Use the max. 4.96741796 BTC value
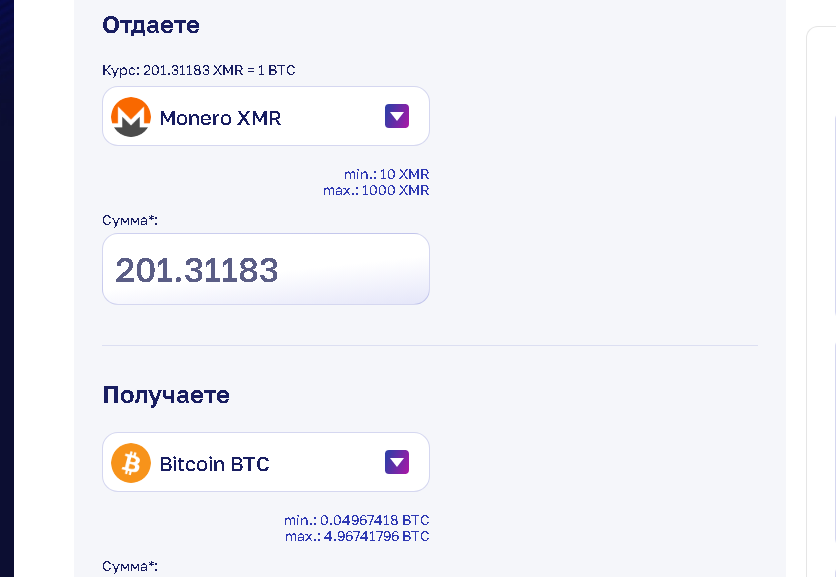Screen dimensions: 836x577 (356, 536)
